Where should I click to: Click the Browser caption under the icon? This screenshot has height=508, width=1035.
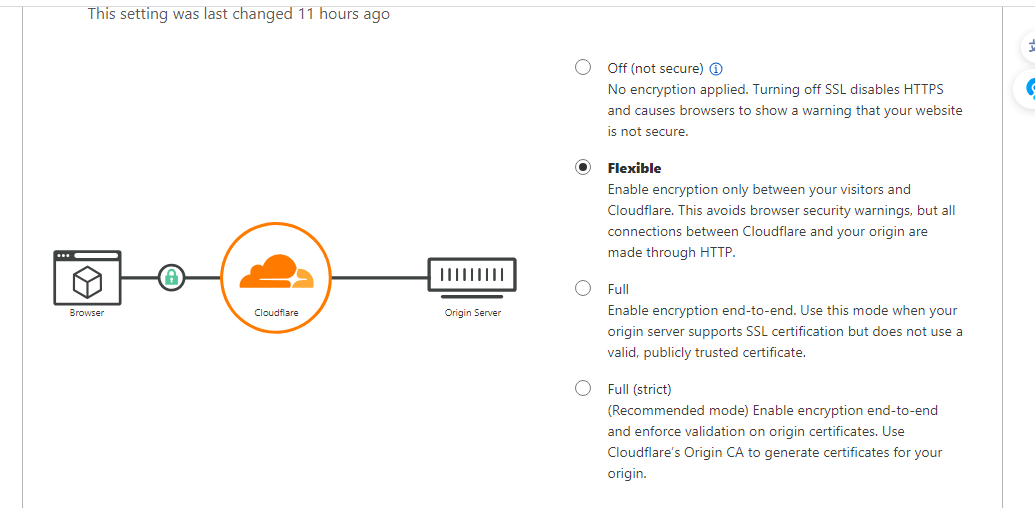87,313
